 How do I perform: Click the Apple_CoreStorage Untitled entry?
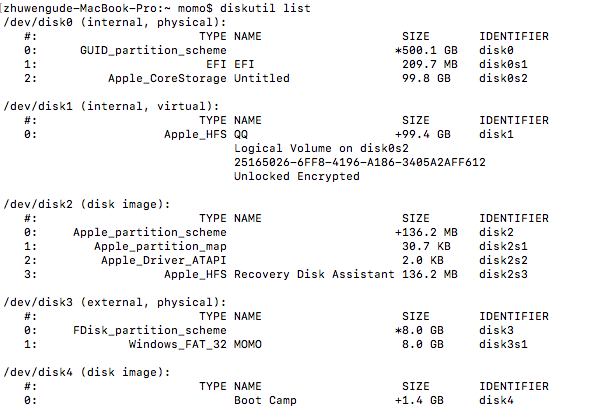(198, 79)
